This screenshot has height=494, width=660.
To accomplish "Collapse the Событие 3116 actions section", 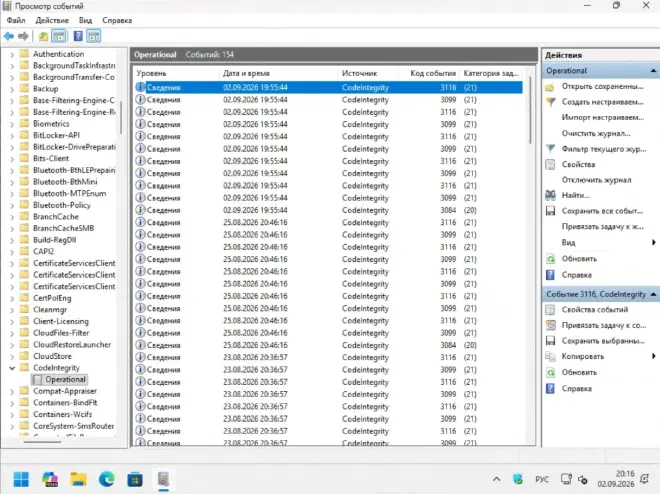I will pos(653,294).
